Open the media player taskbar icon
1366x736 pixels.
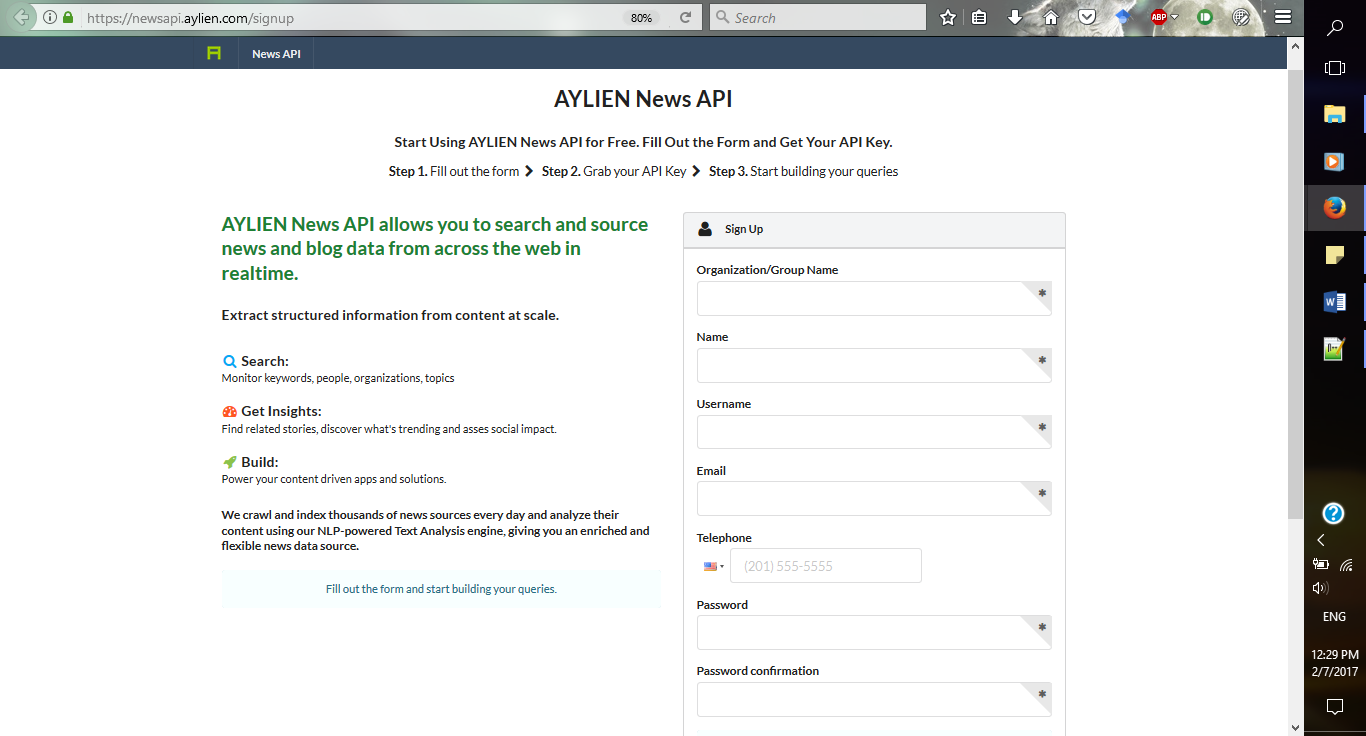[x=1335, y=161]
